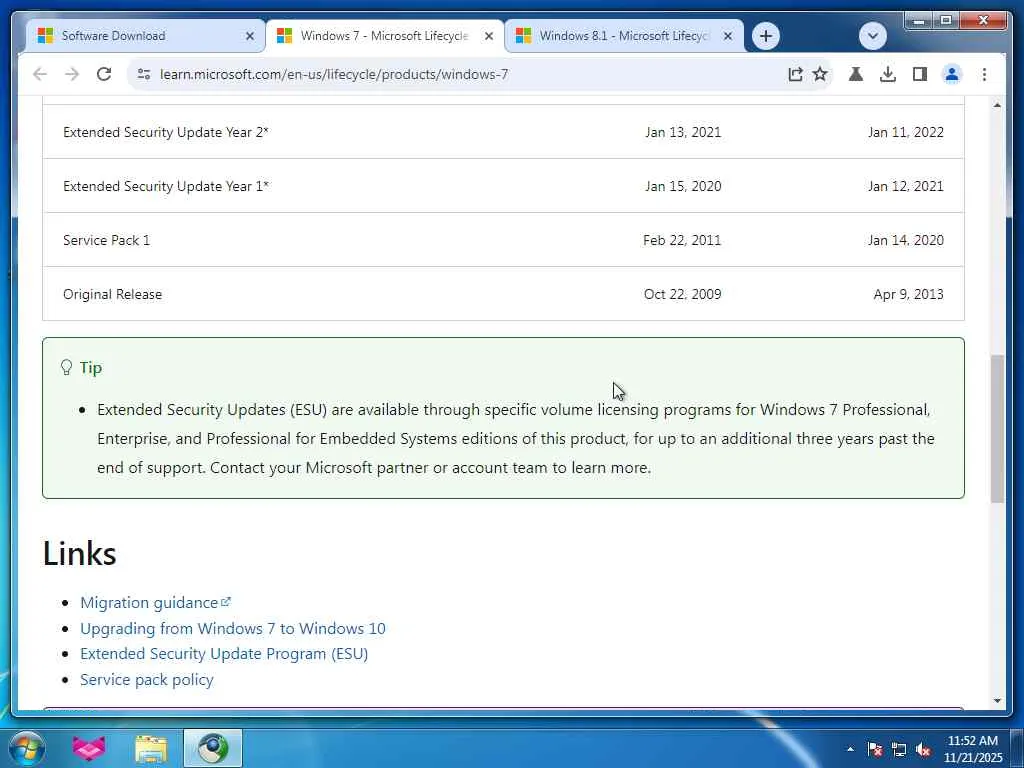Switch to the Software Download tab

[x=144, y=36]
